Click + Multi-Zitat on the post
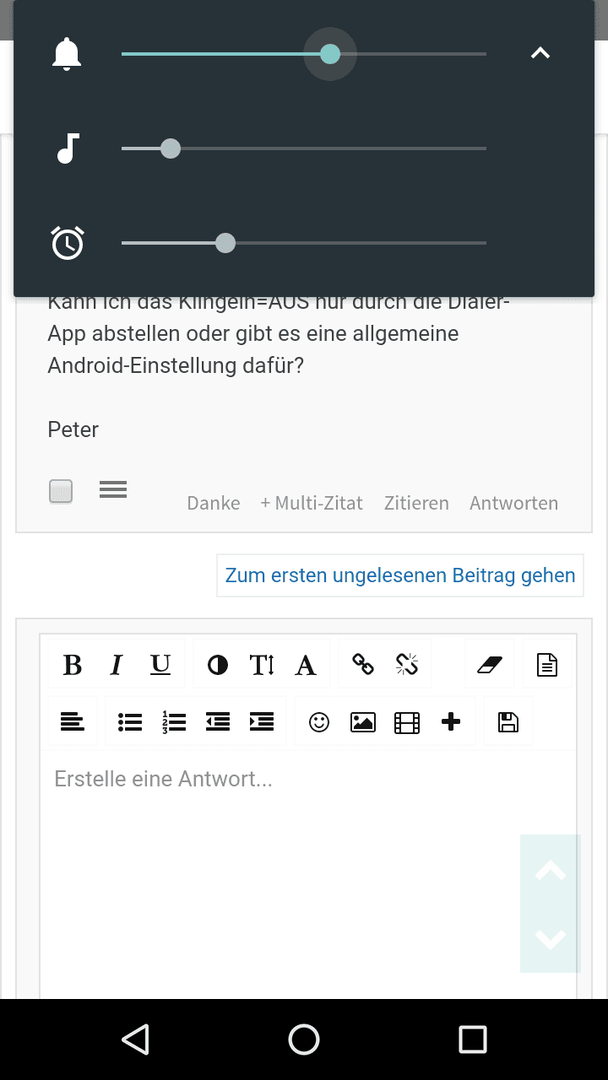608x1080 pixels. pos(311,503)
